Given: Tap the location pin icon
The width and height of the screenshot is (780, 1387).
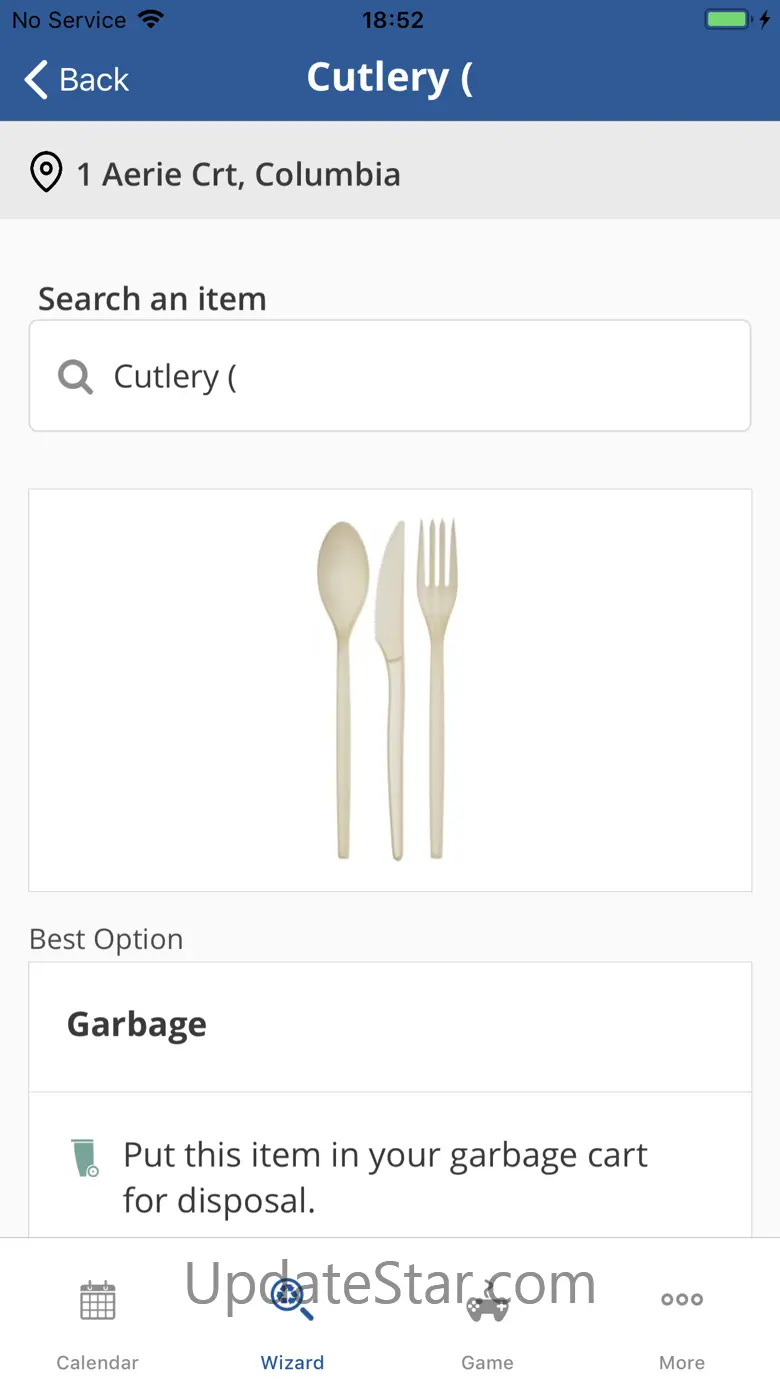Looking at the screenshot, I should (x=46, y=173).
